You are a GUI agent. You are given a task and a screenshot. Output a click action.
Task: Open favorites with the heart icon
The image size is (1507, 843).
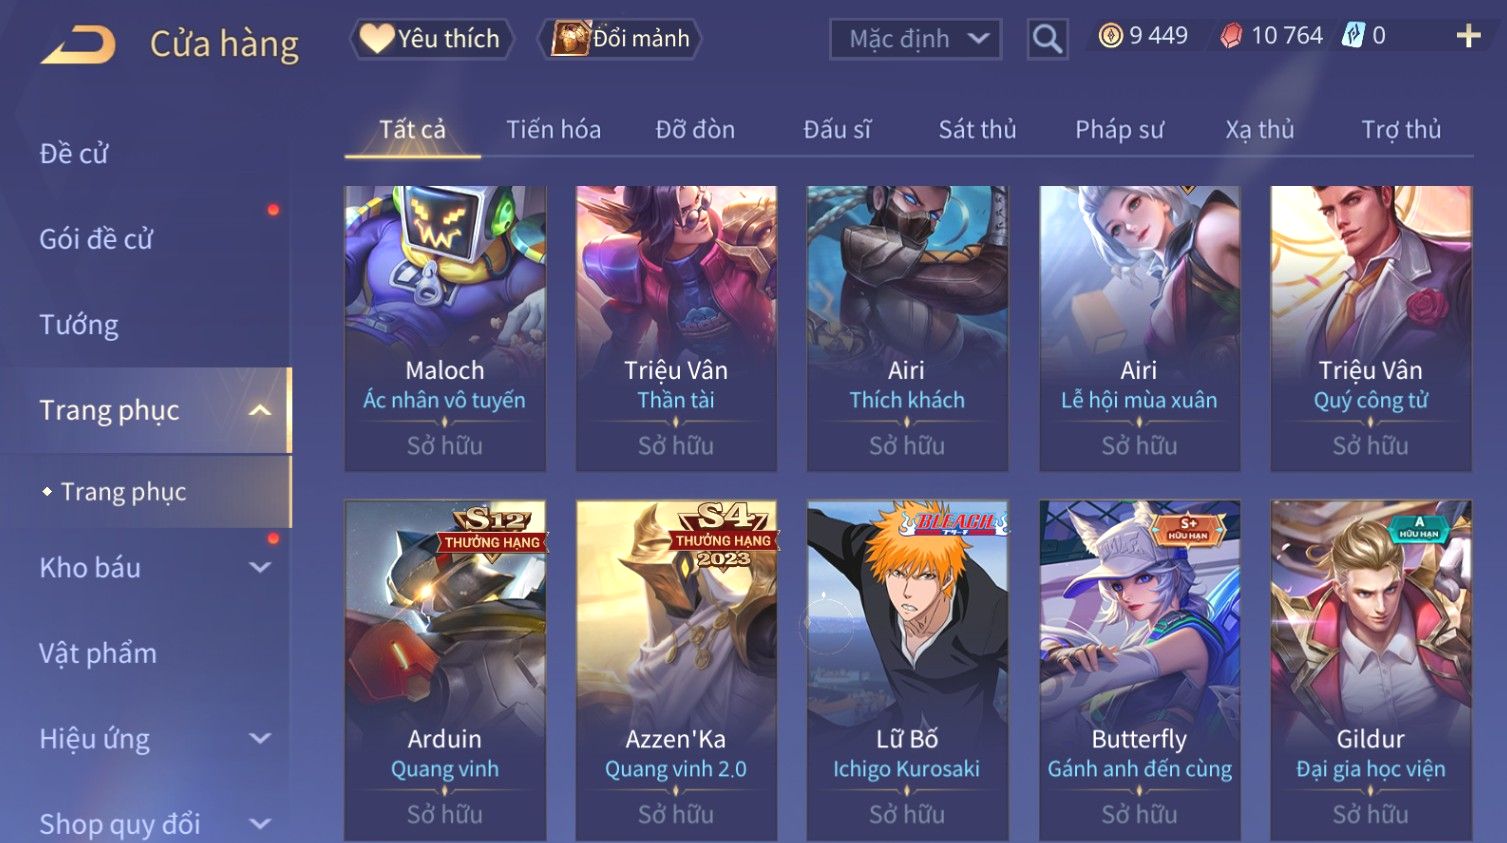[376, 38]
